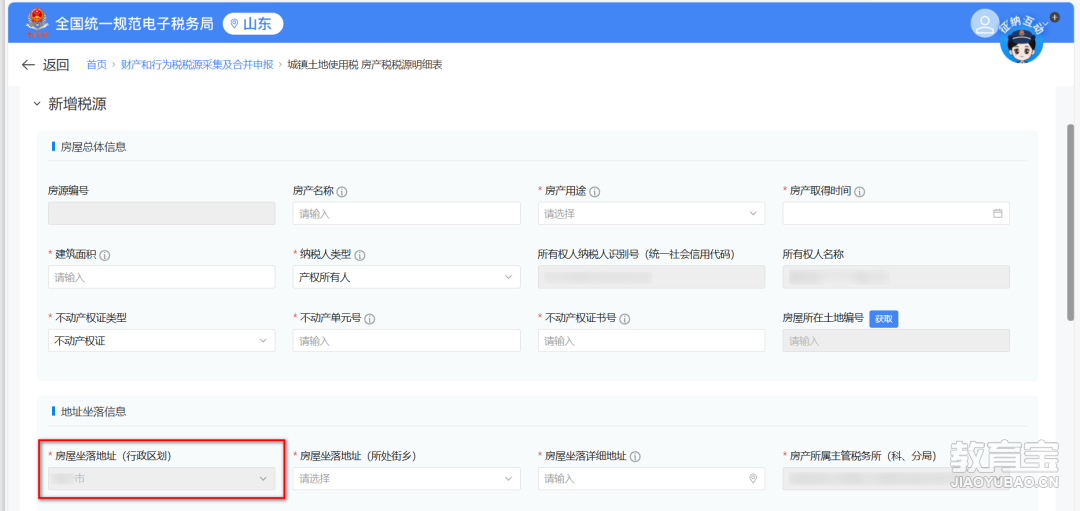1080x511 pixels.
Task: Focus the 不动产权证书号 input field
Action: 652,340
